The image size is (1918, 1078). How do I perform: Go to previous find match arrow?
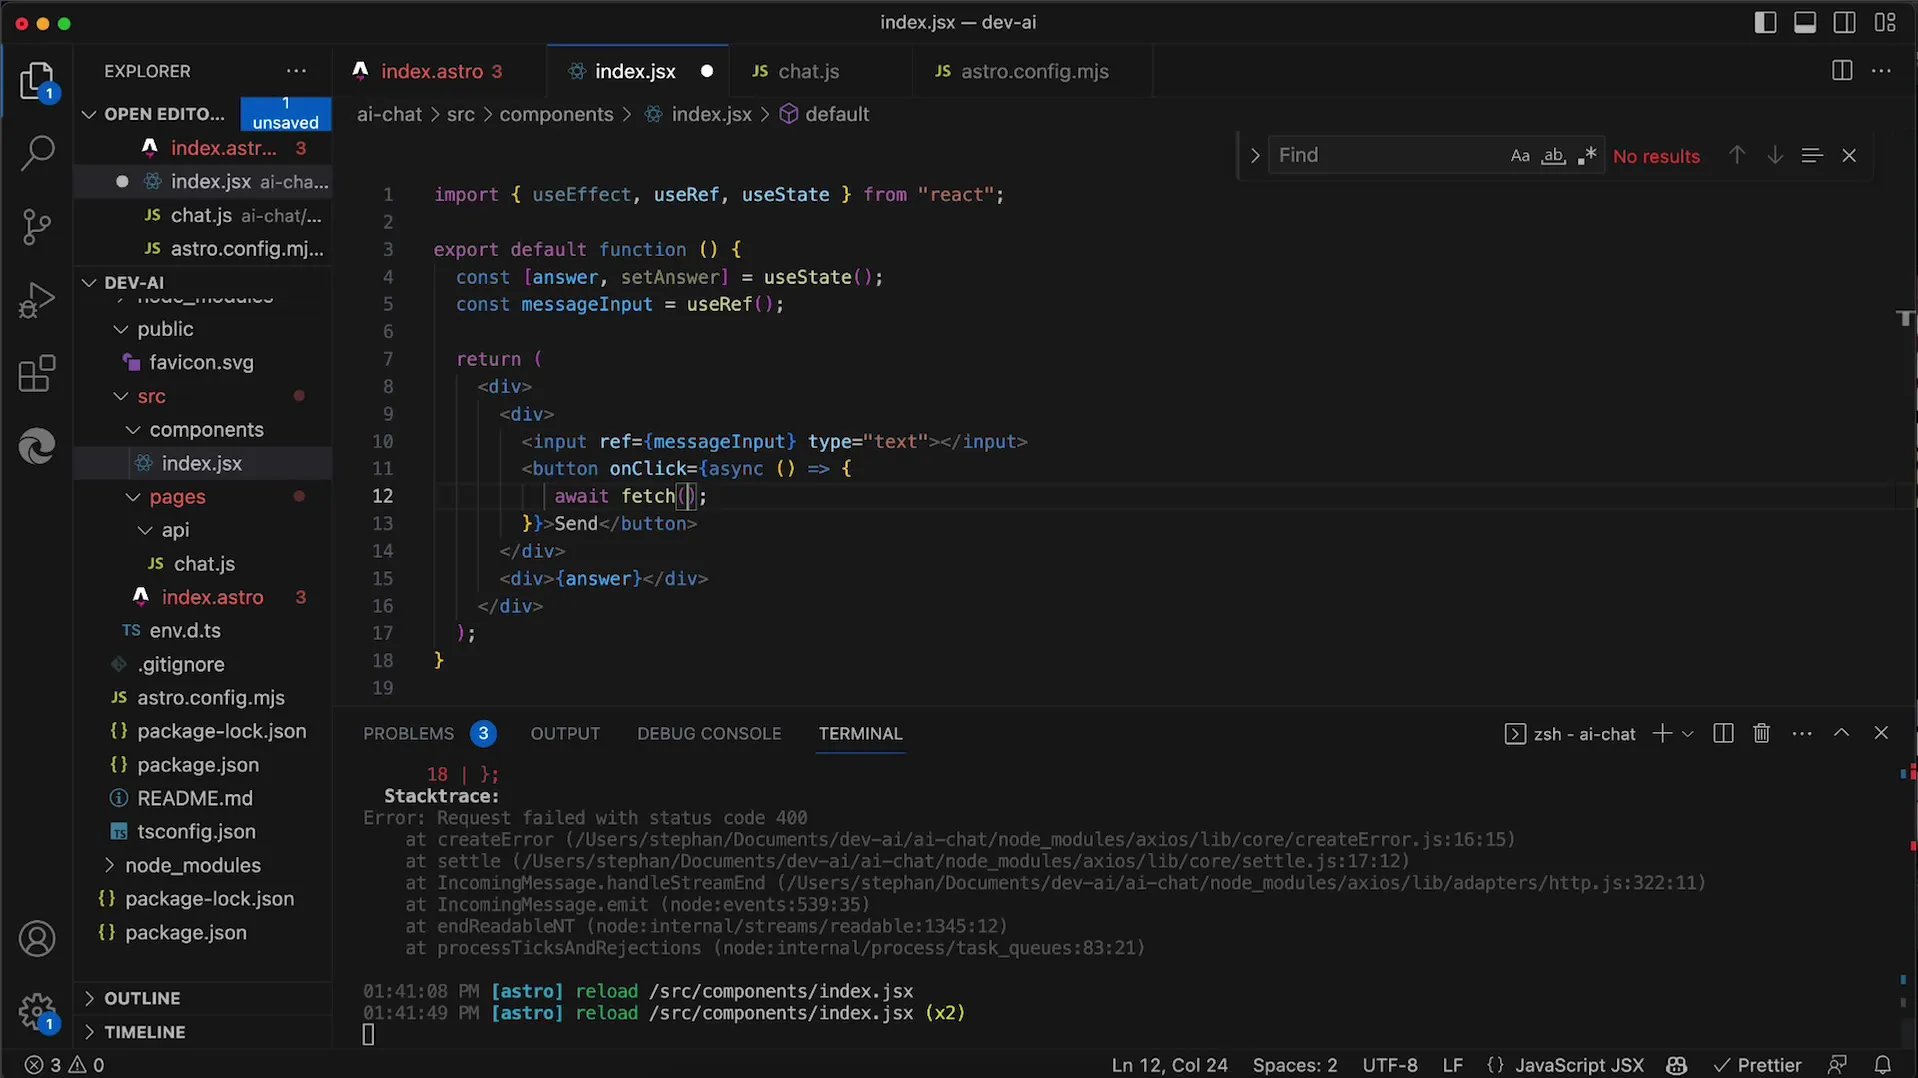[x=1737, y=155]
